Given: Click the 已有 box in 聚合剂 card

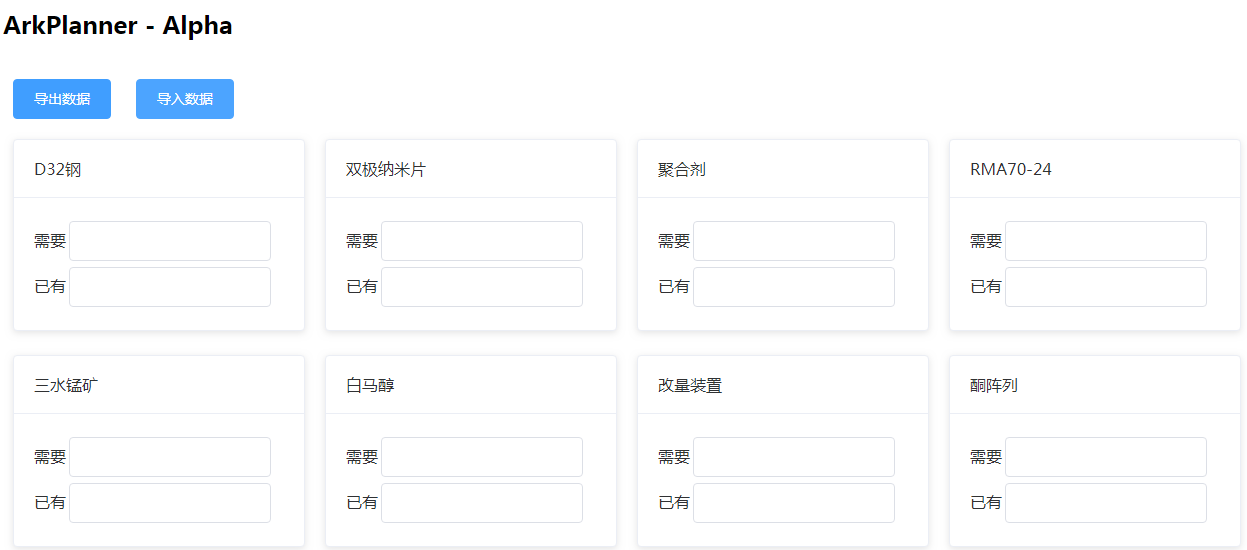Looking at the screenshot, I should click(794, 287).
